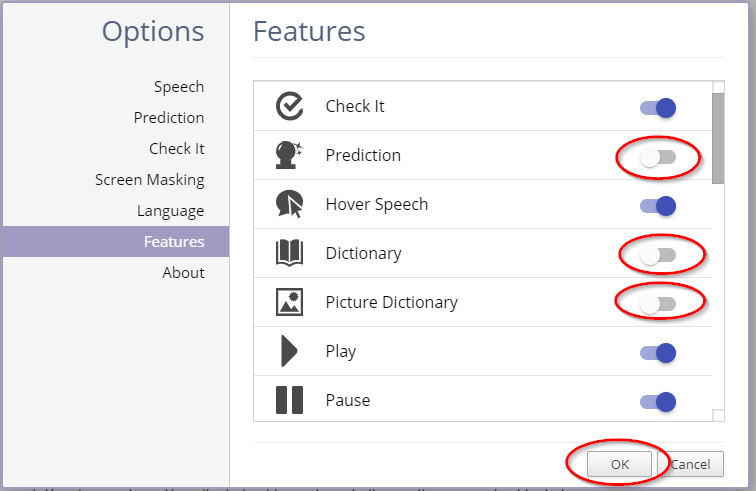Click the Prediction crystal ball icon
Viewport: 756px width, 491px height.
289,155
